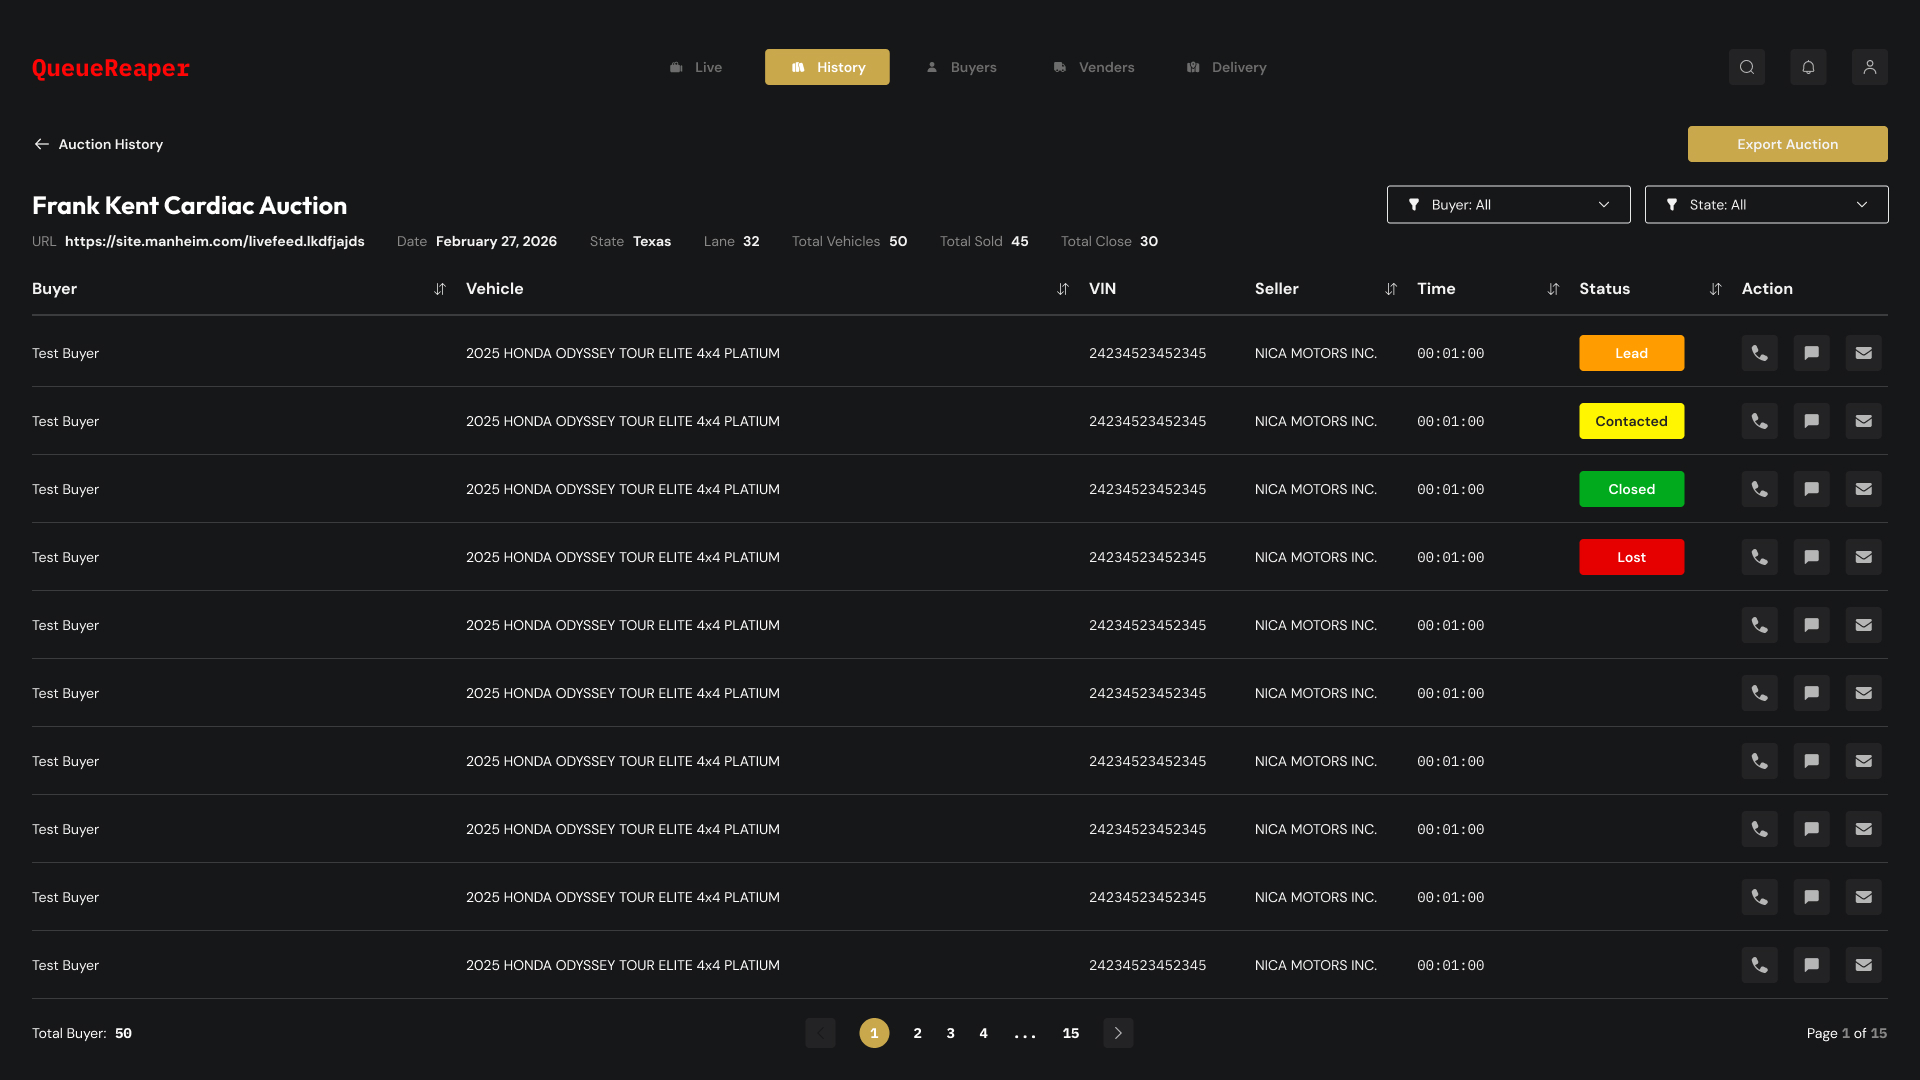Click email icon in the Closed row

[1863, 489]
